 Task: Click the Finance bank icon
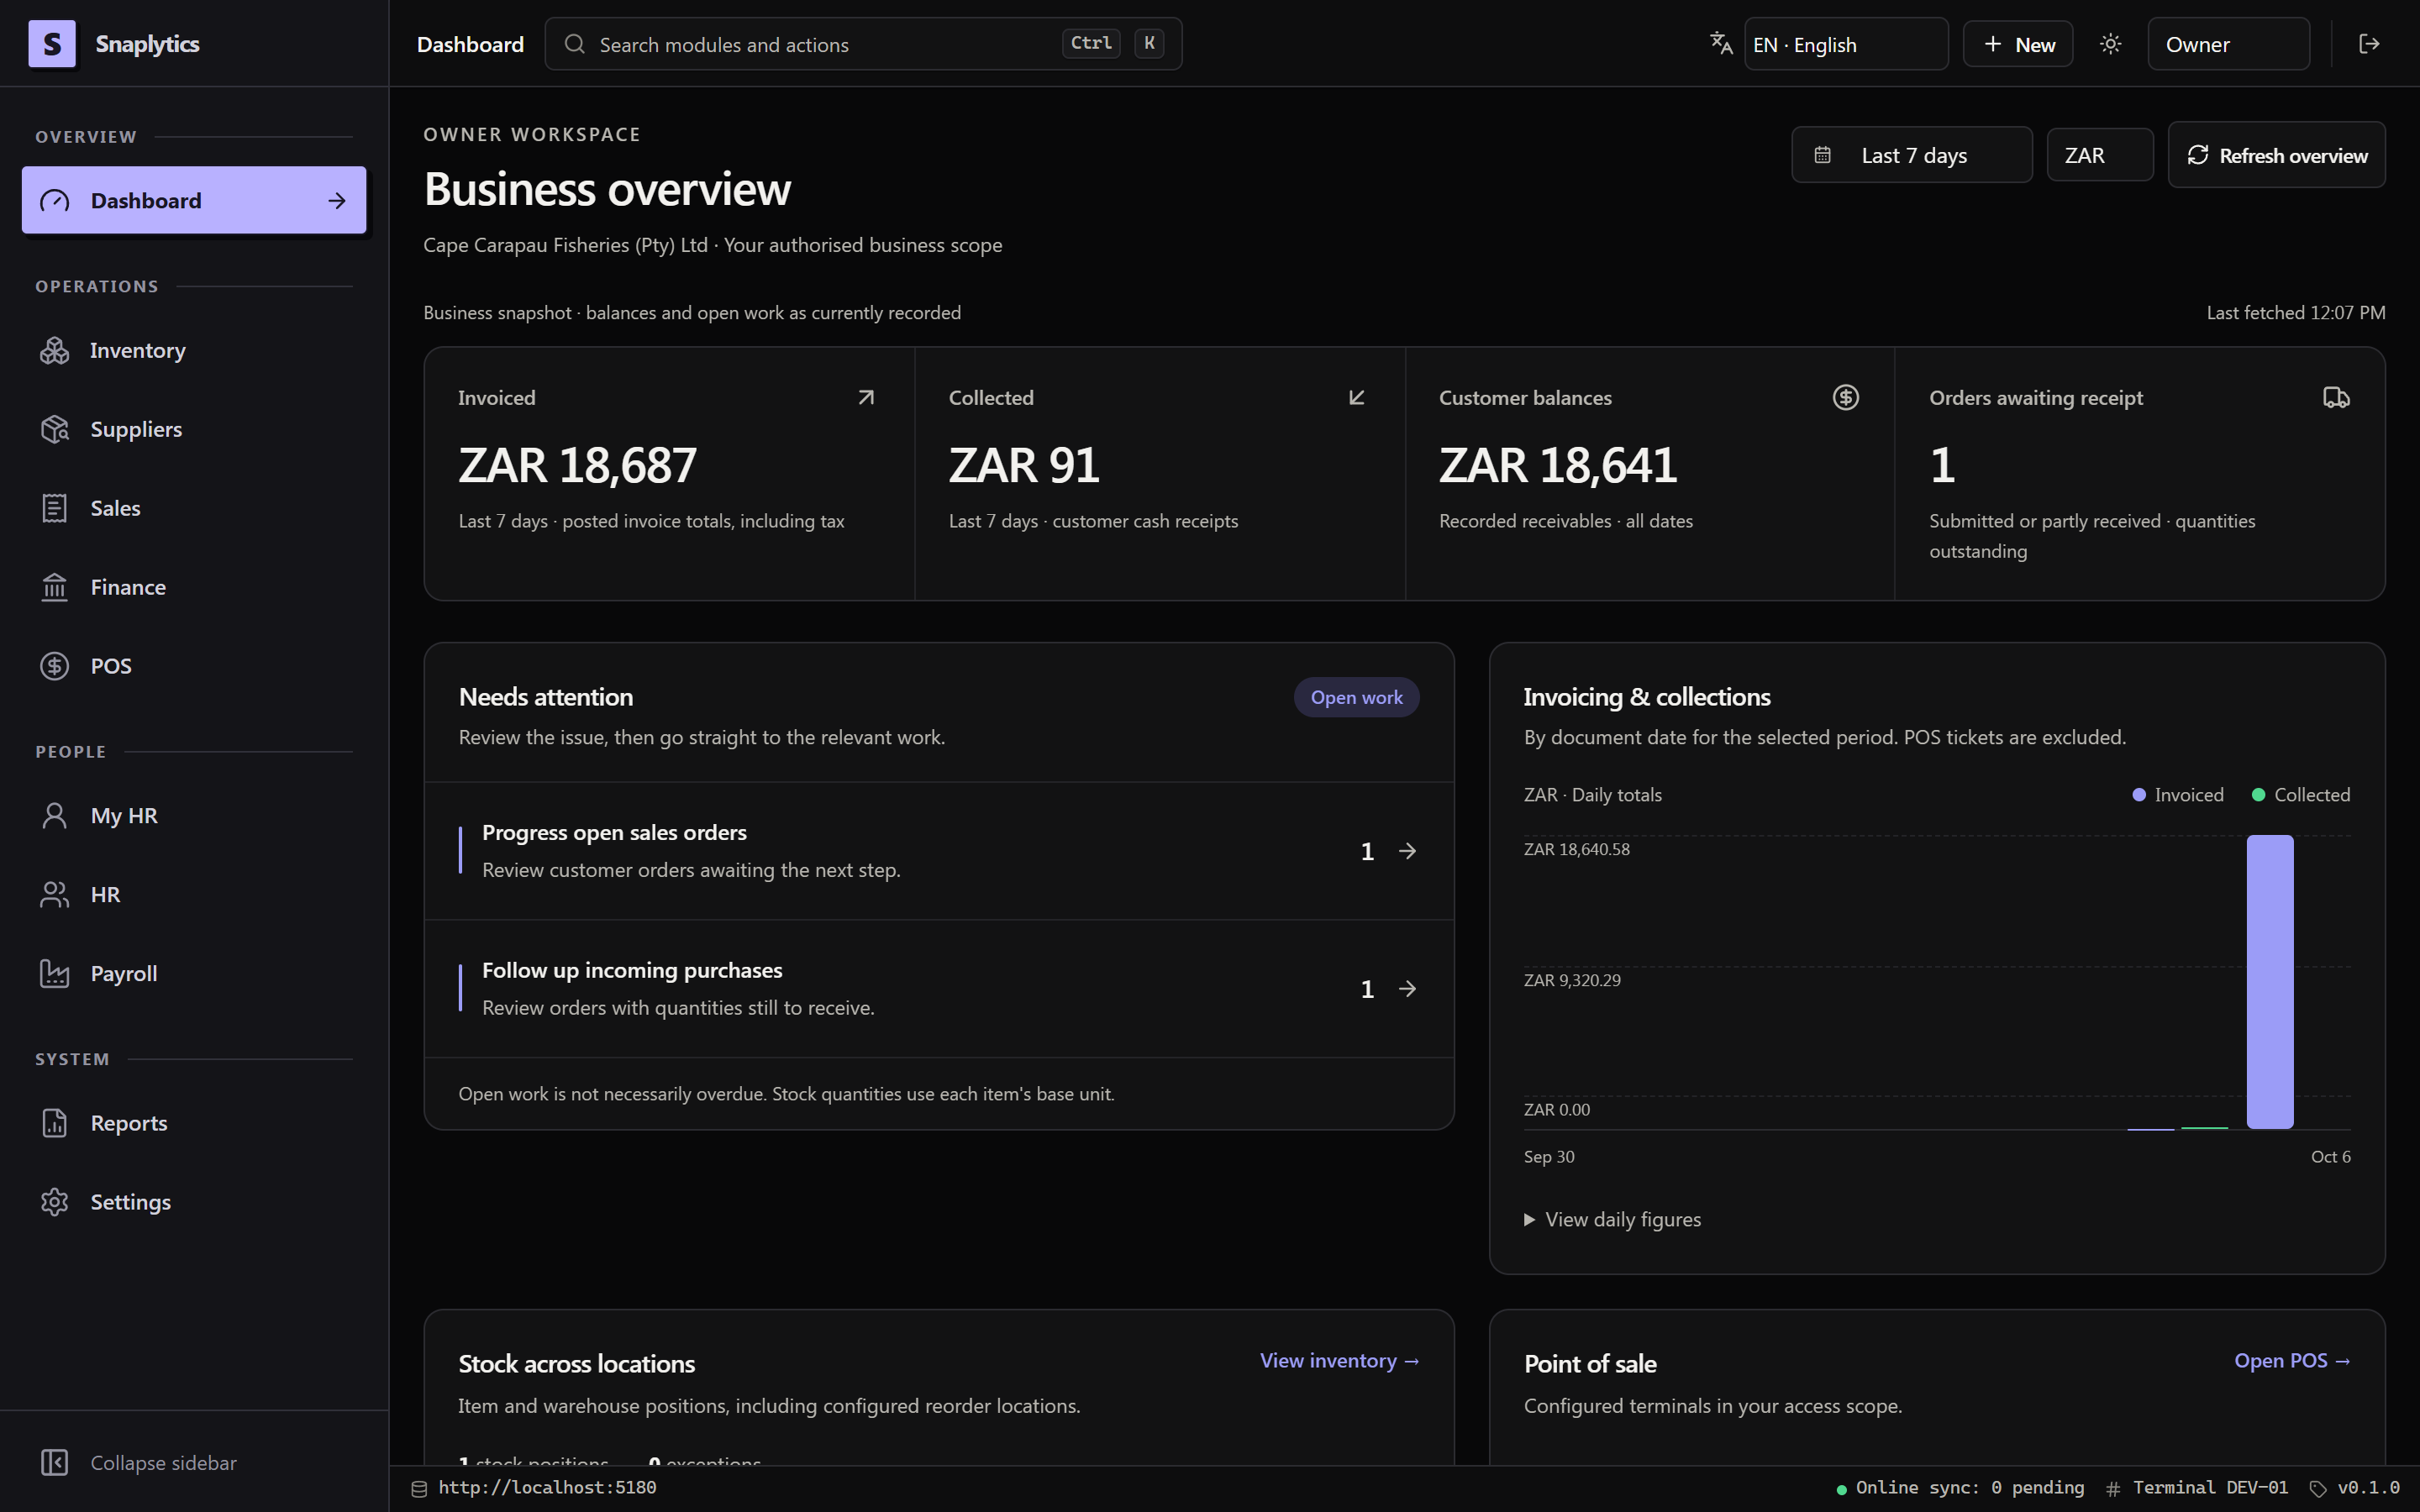(x=54, y=587)
